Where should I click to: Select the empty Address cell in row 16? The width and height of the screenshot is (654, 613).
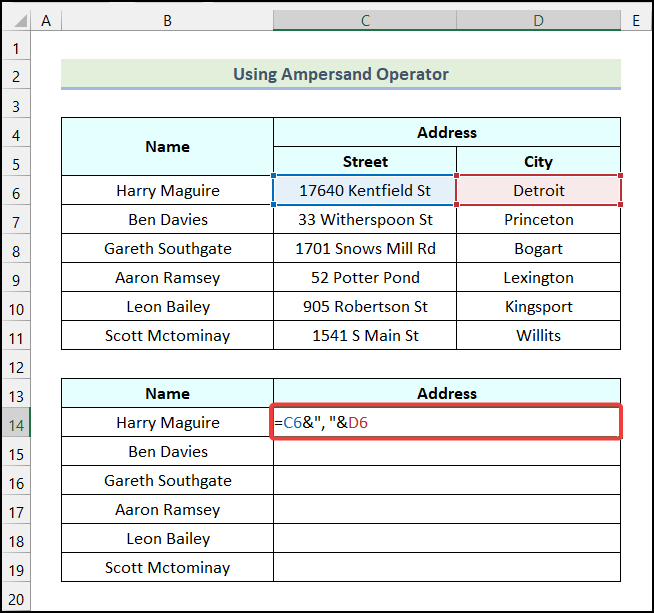point(447,480)
